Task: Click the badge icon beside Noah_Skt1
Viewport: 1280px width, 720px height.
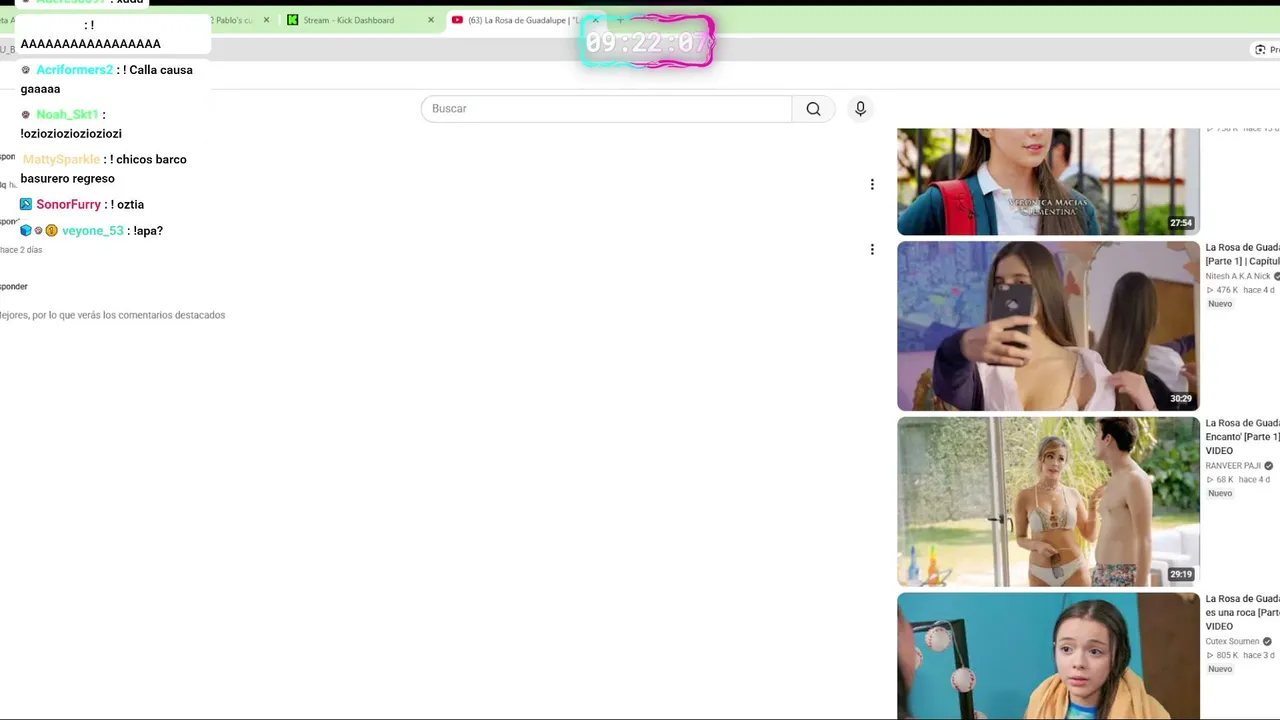Action: [x=26, y=115]
